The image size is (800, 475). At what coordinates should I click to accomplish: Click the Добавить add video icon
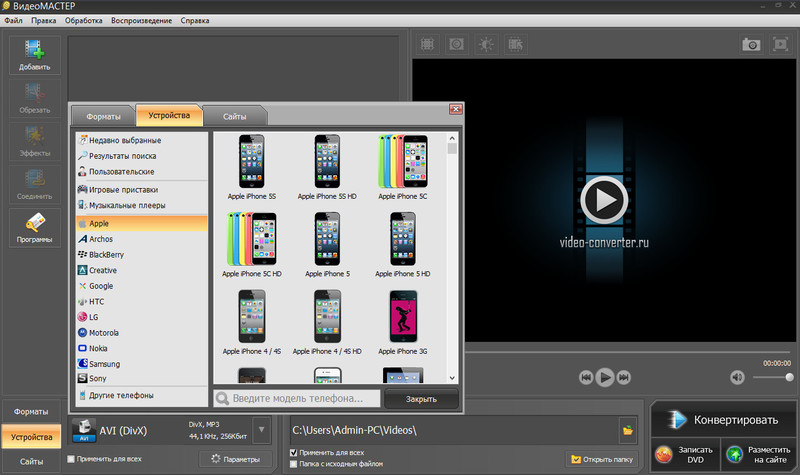click(x=34, y=55)
